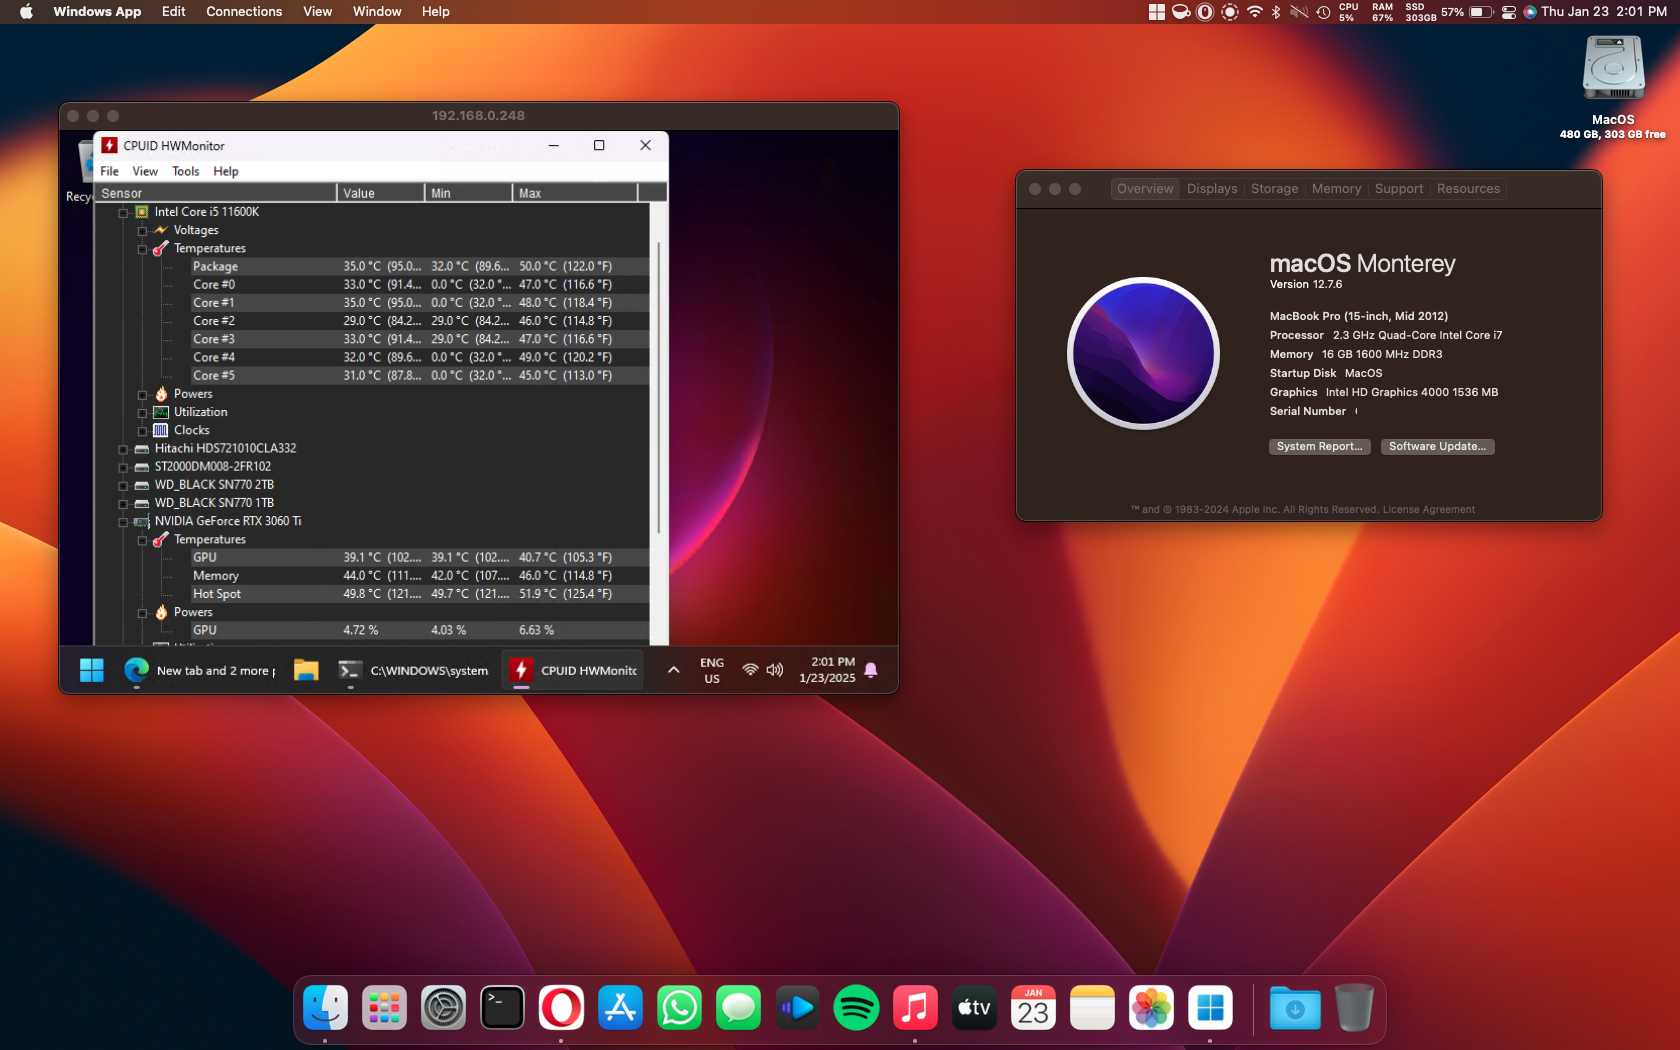Image resolution: width=1680 pixels, height=1050 pixels.
Task: Open Downloads folder in the Dock
Action: pos(1295,1008)
